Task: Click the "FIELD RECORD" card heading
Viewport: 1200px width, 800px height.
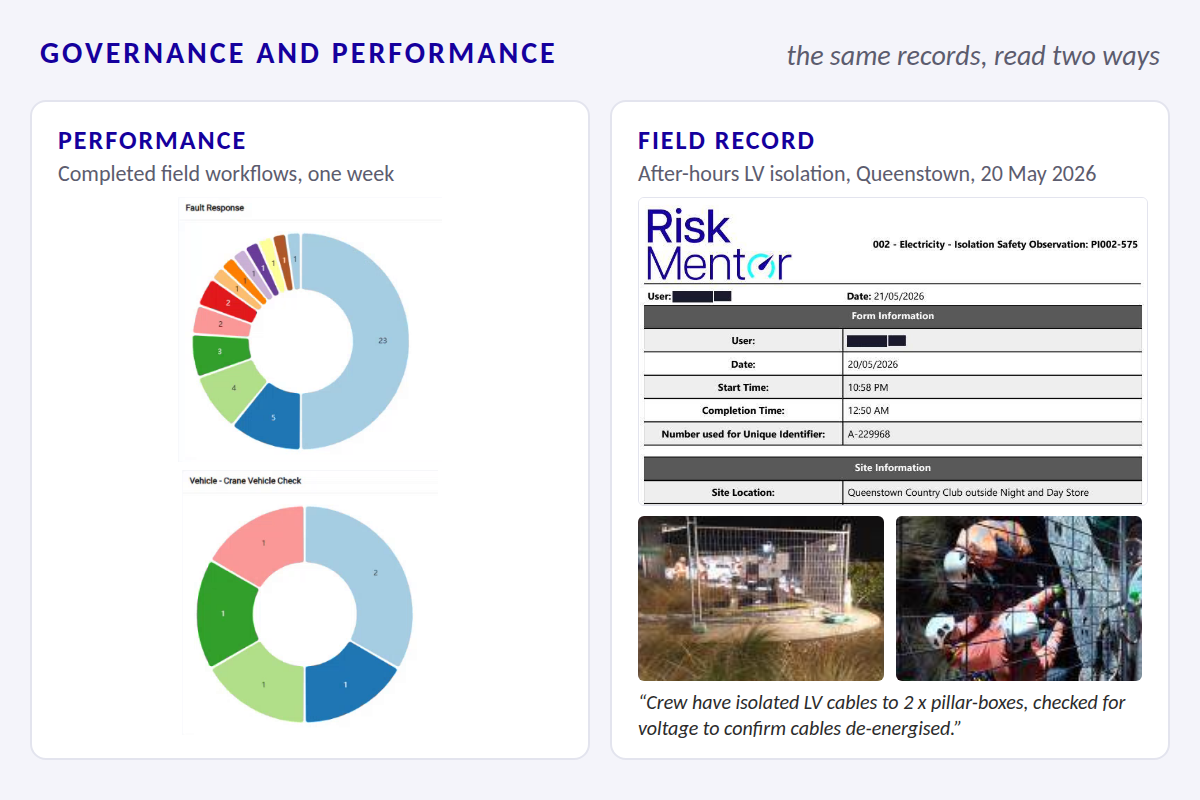Action: click(727, 141)
